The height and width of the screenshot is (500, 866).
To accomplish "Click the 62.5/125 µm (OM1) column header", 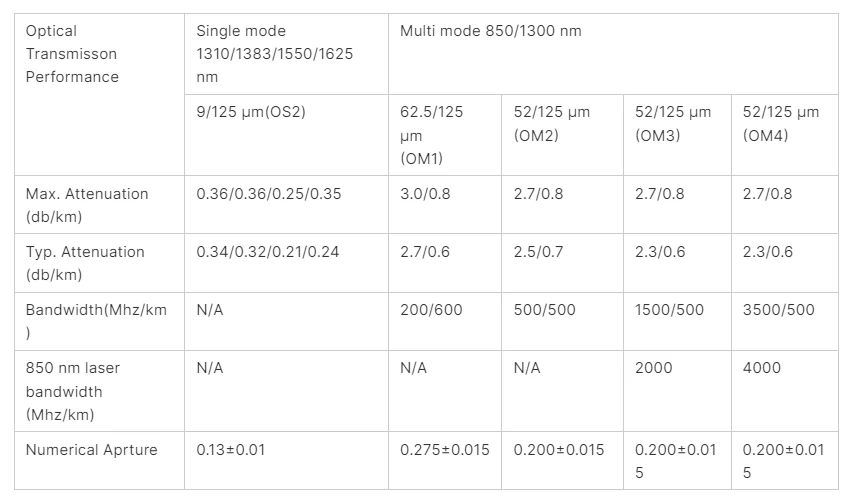I will click(445, 135).
